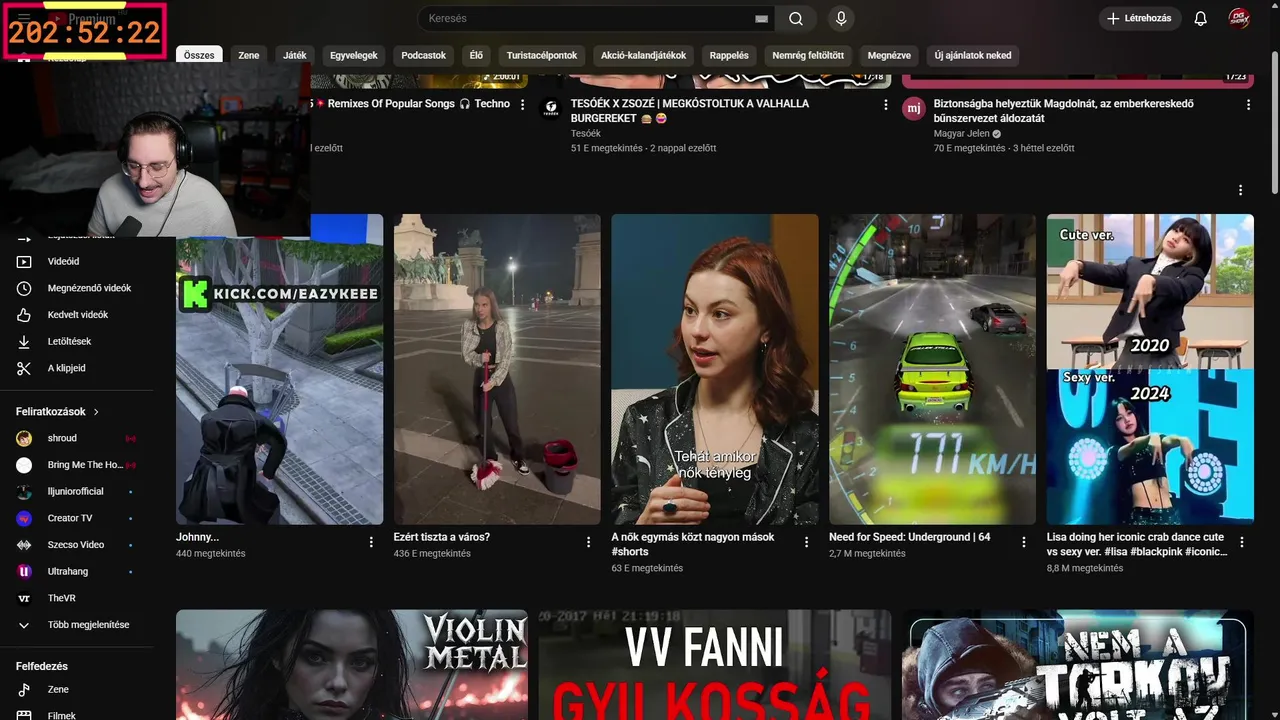Open options for Lisa crab dance short
The height and width of the screenshot is (720, 1280).
coord(1242,542)
